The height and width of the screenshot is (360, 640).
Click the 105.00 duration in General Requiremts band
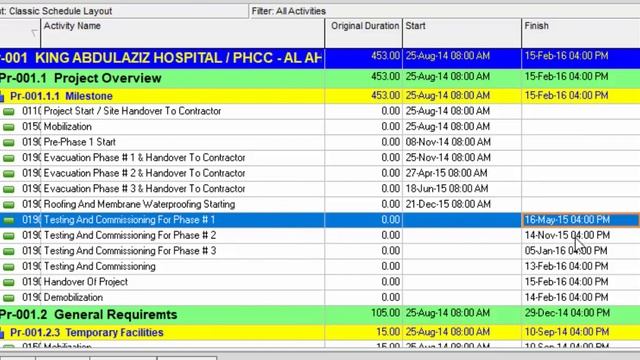click(x=385, y=313)
